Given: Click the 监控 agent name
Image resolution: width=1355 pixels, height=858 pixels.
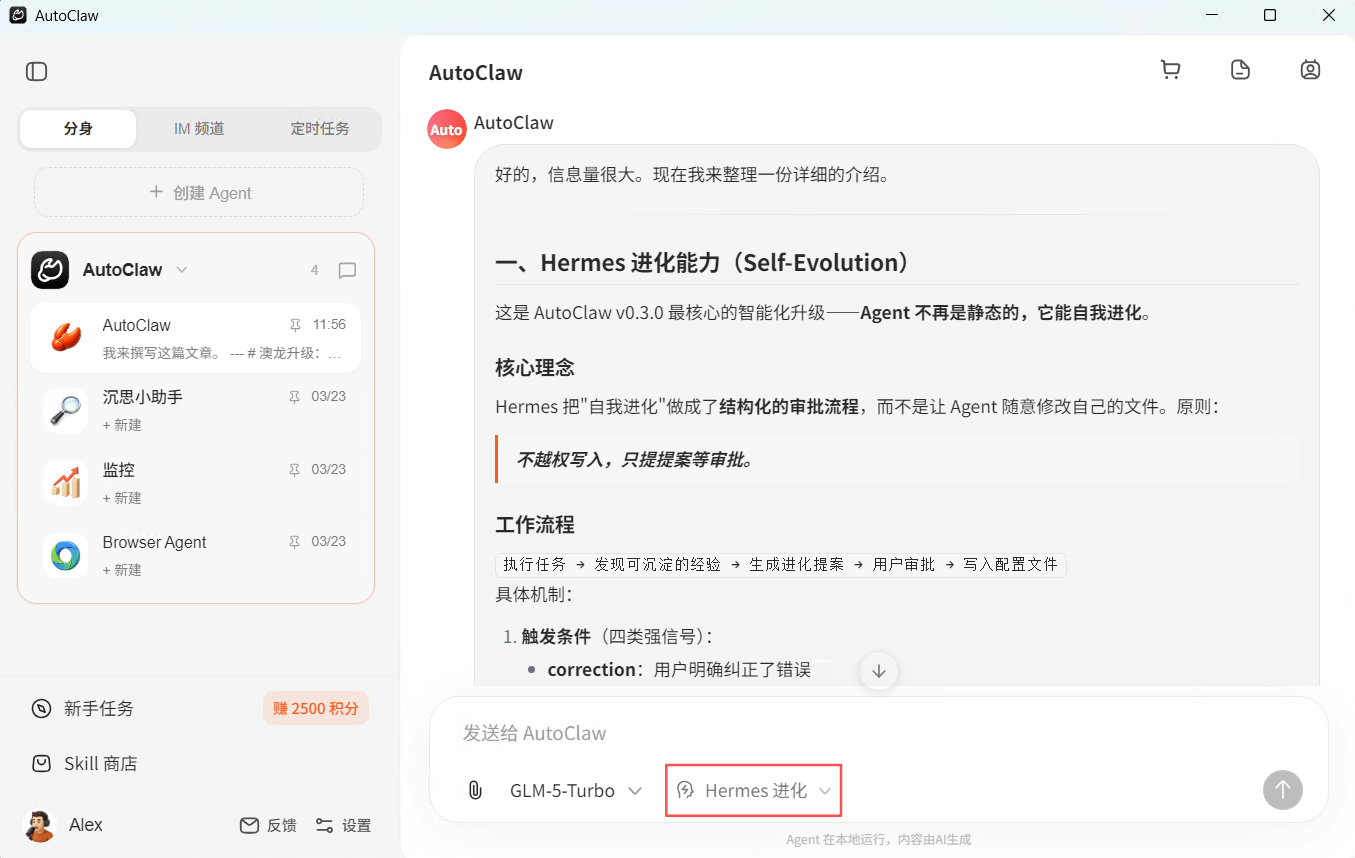Looking at the screenshot, I should point(119,469).
